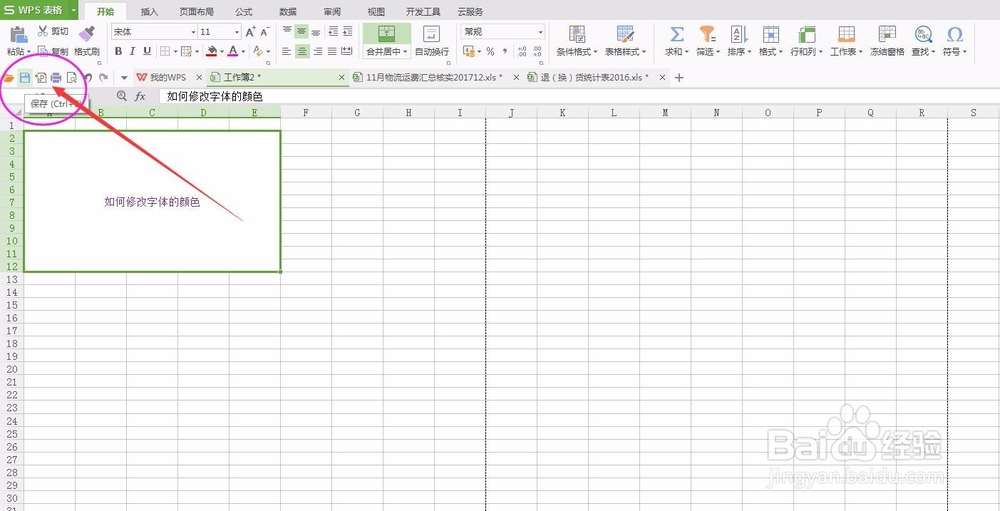Image resolution: width=1000 pixels, height=511 pixels.
Task: Toggle middle vertical alignment
Action: point(302,31)
